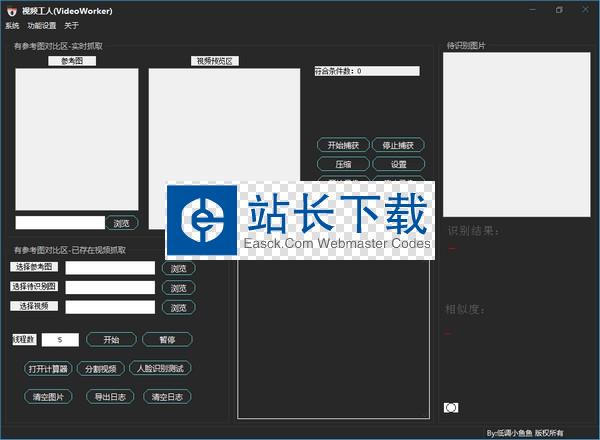Click the 人脸识别测试 button
The width and height of the screenshot is (600, 440).
[x=160, y=368]
